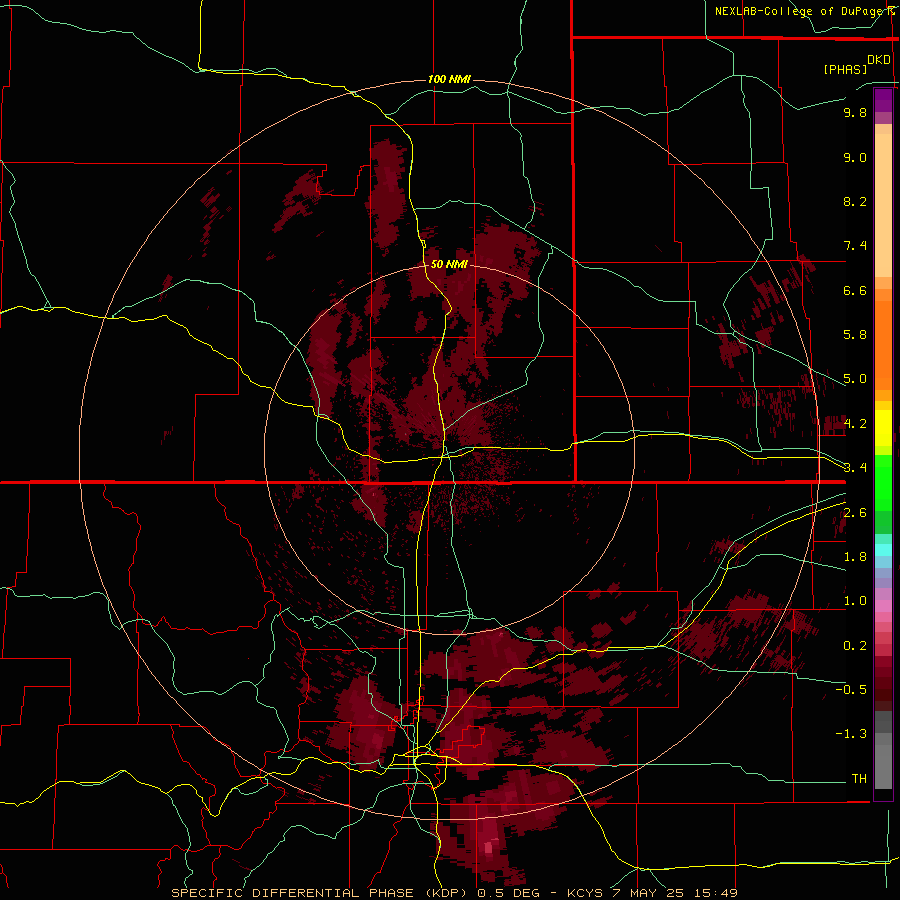Pick the yellow segment of the color bar
The width and height of the screenshot is (900, 900).
pos(883,428)
